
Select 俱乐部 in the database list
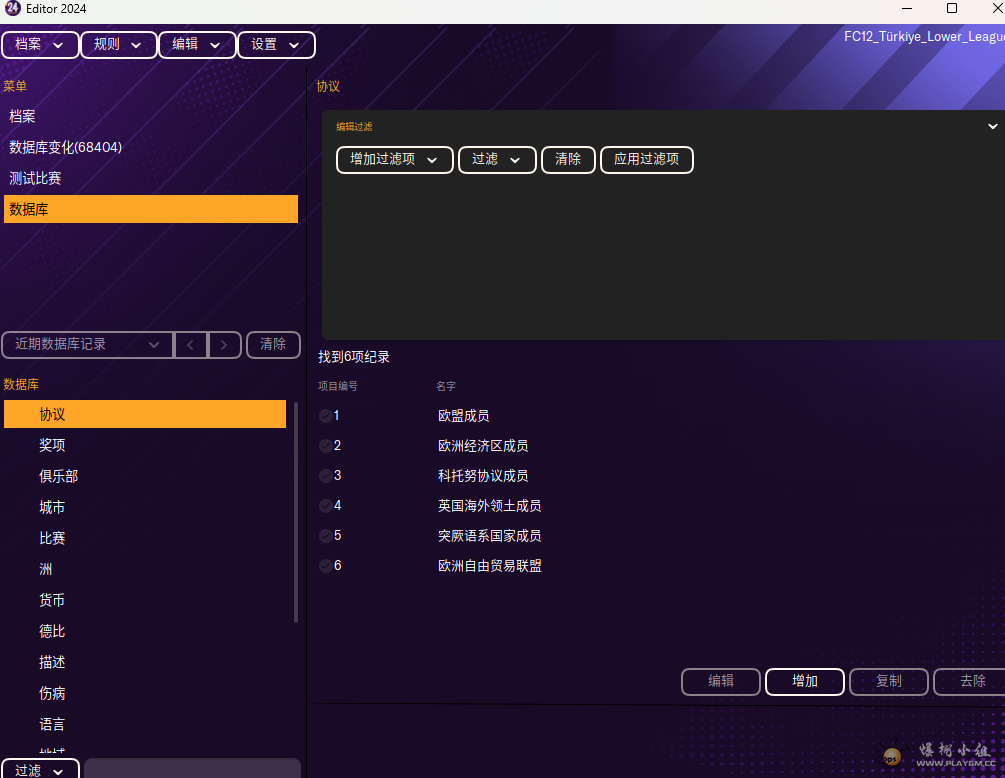pyautogui.click(x=59, y=476)
